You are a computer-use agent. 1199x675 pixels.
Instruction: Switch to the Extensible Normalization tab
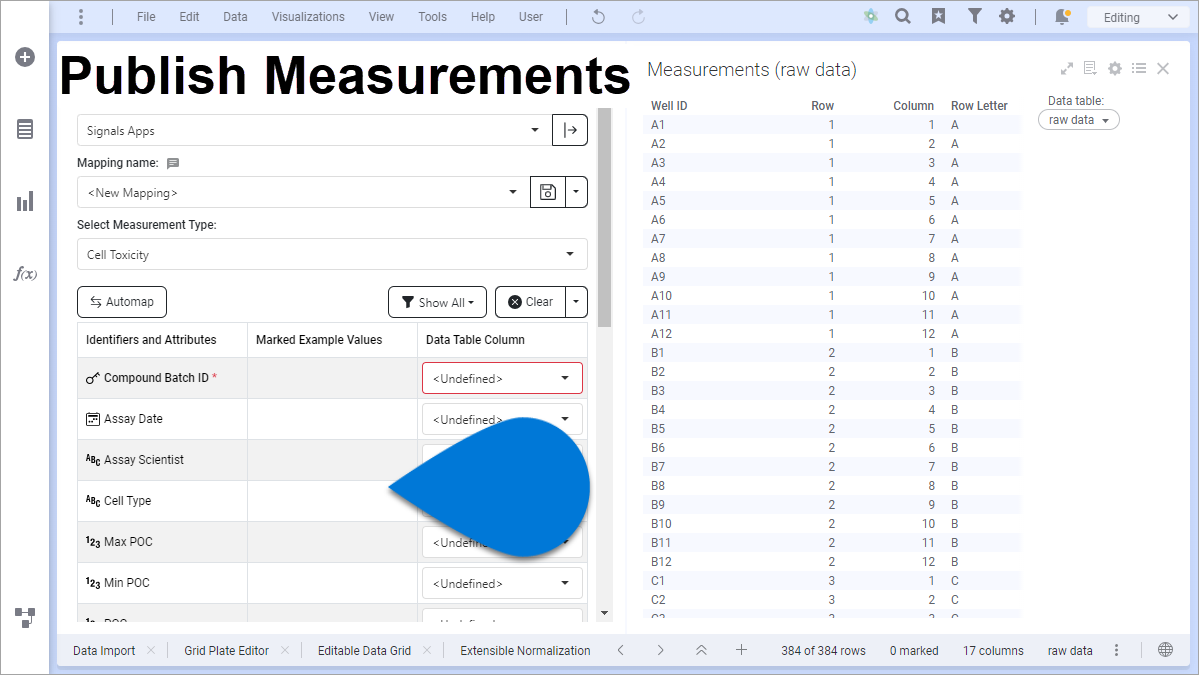click(525, 651)
